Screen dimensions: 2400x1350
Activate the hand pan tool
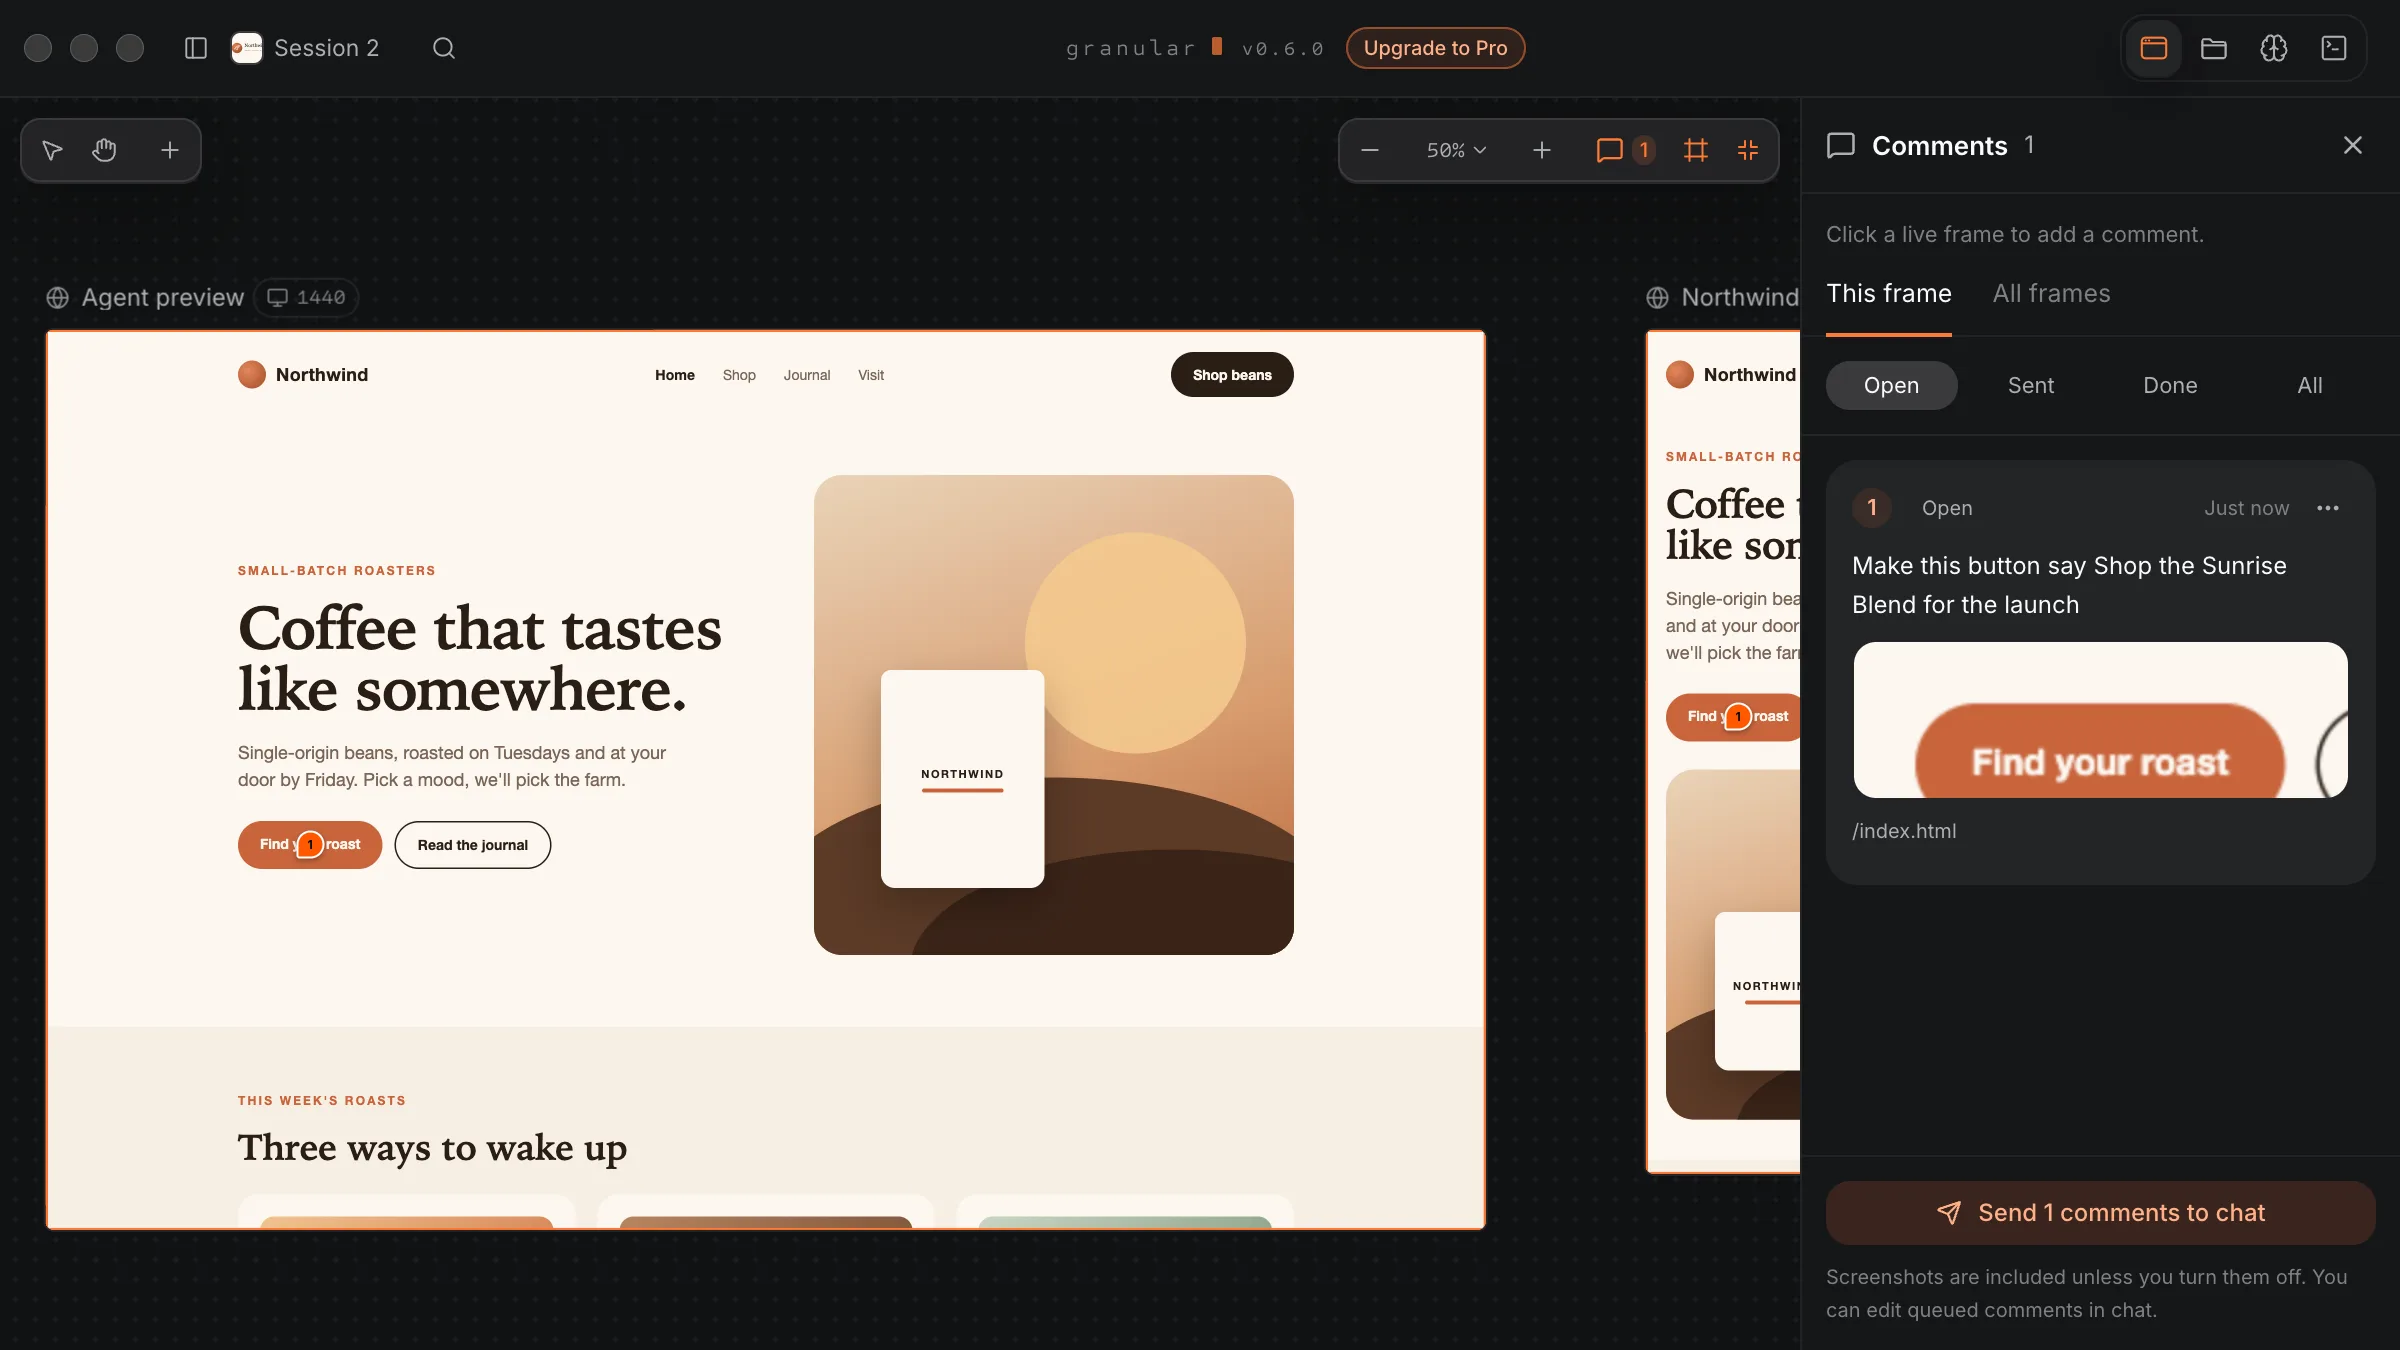tap(104, 150)
